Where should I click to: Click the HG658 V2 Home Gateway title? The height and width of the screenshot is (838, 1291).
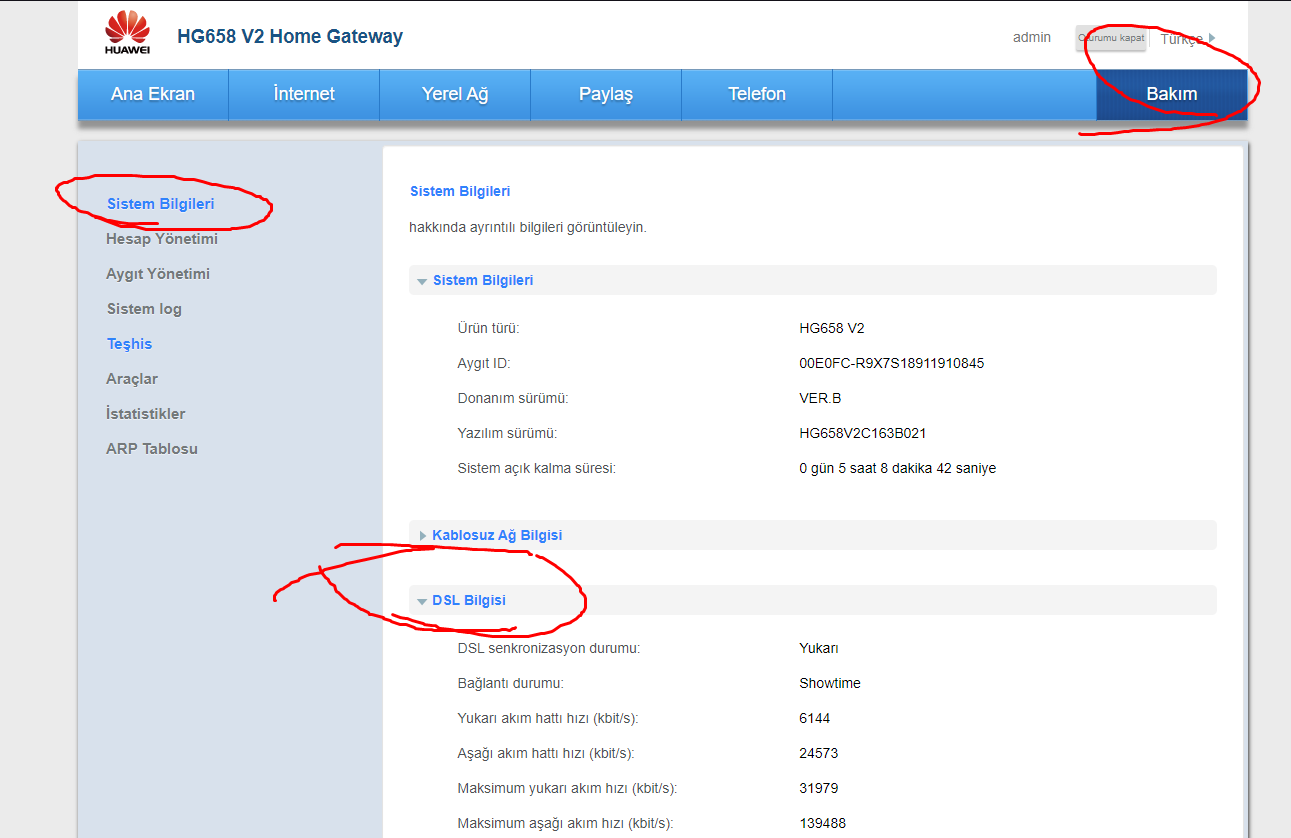pyautogui.click(x=290, y=37)
